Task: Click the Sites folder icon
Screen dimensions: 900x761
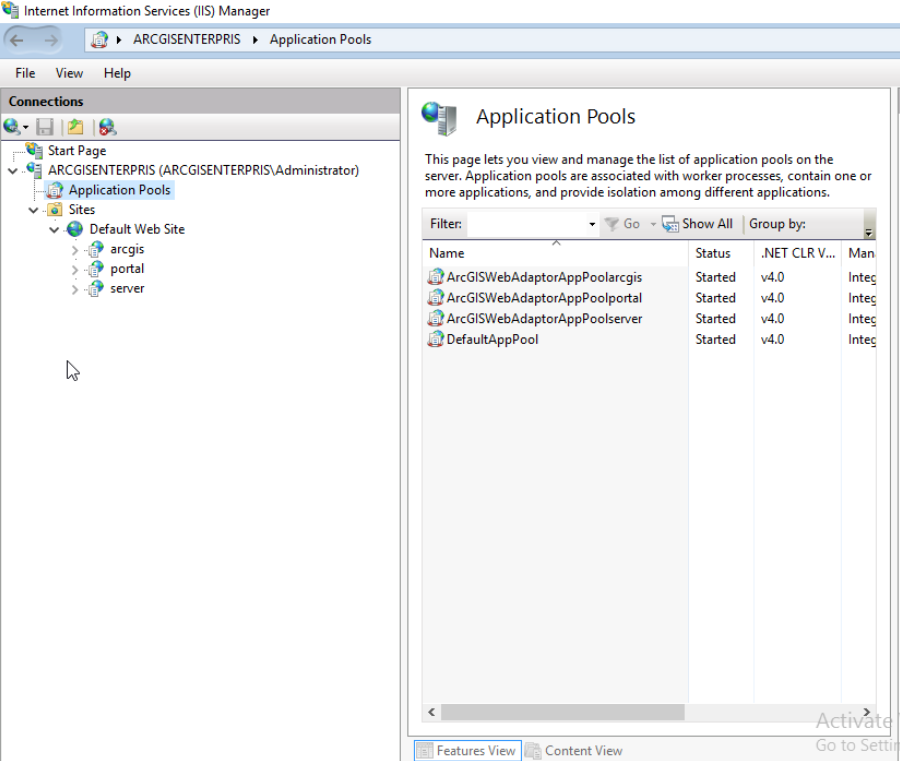Action: tap(55, 209)
